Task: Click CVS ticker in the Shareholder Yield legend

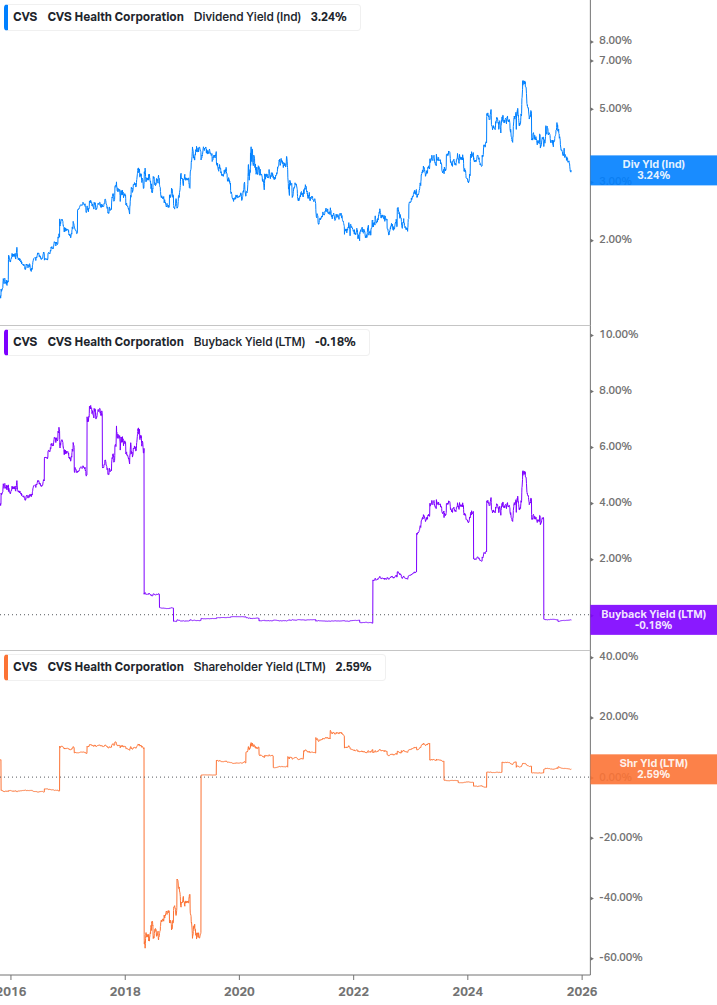Action: pyautogui.click(x=25, y=667)
